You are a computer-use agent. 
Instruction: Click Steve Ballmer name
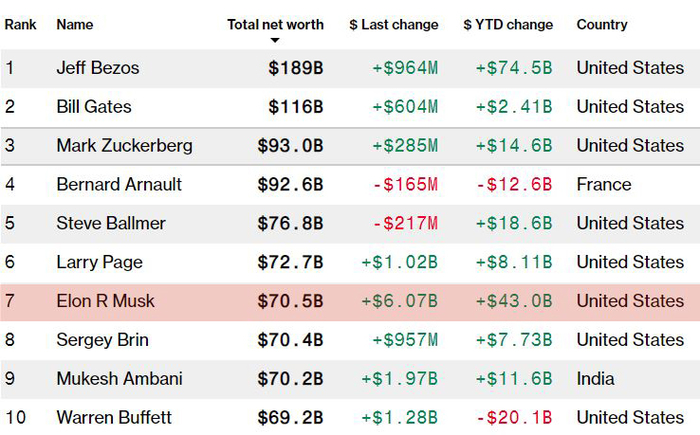[x=111, y=223]
